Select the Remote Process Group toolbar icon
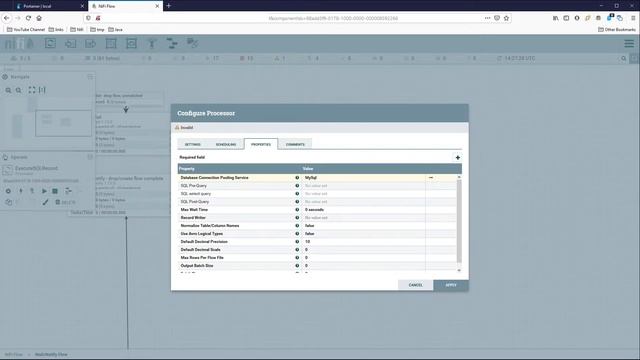The image size is (640, 360). click(131, 43)
